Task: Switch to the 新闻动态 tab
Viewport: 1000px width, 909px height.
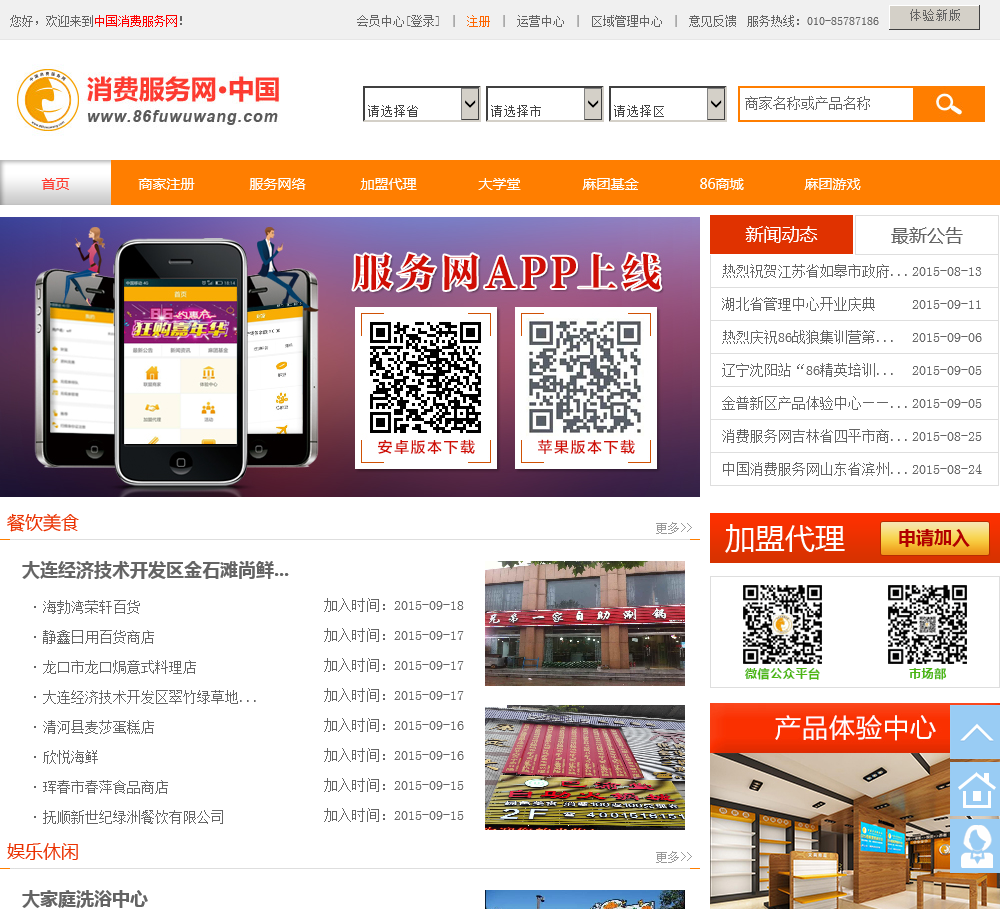Action: 781,235
